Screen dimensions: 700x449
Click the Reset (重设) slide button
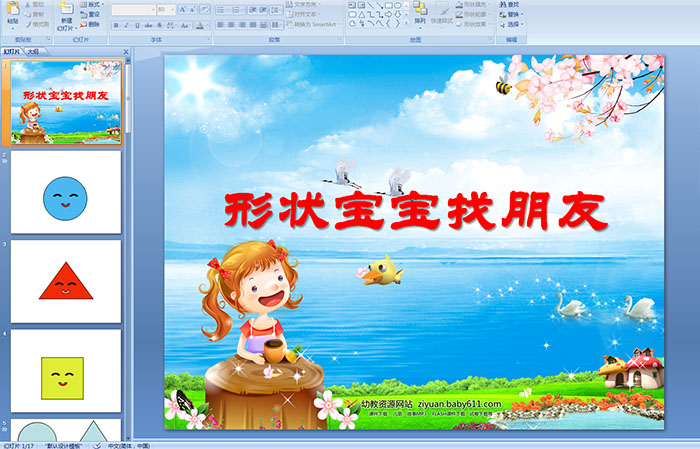pos(90,14)
